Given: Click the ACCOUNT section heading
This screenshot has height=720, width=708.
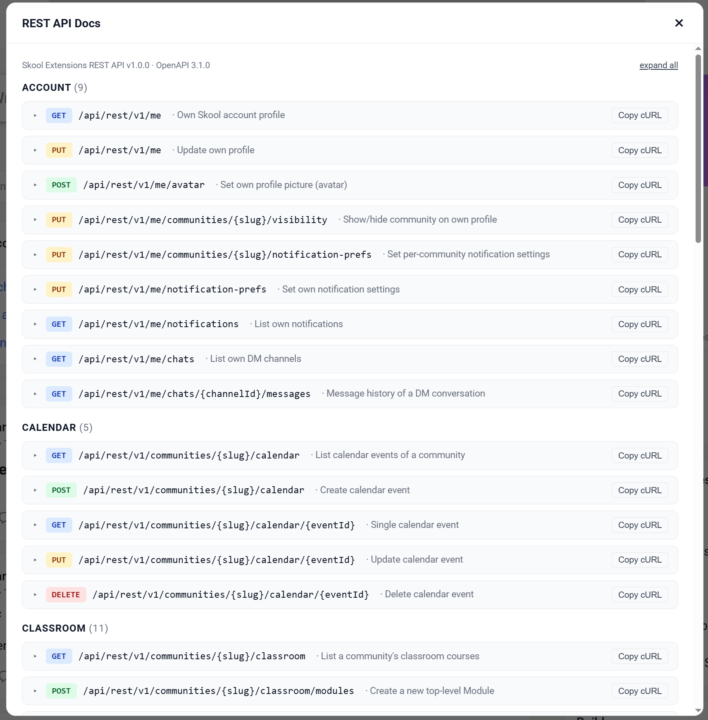Looking at the screenshot, I should coord(46,87).
